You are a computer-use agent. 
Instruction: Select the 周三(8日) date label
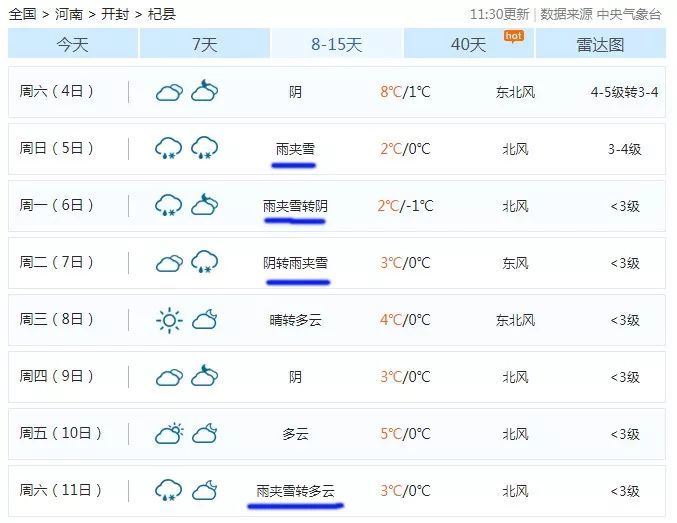tap(56, 319)
